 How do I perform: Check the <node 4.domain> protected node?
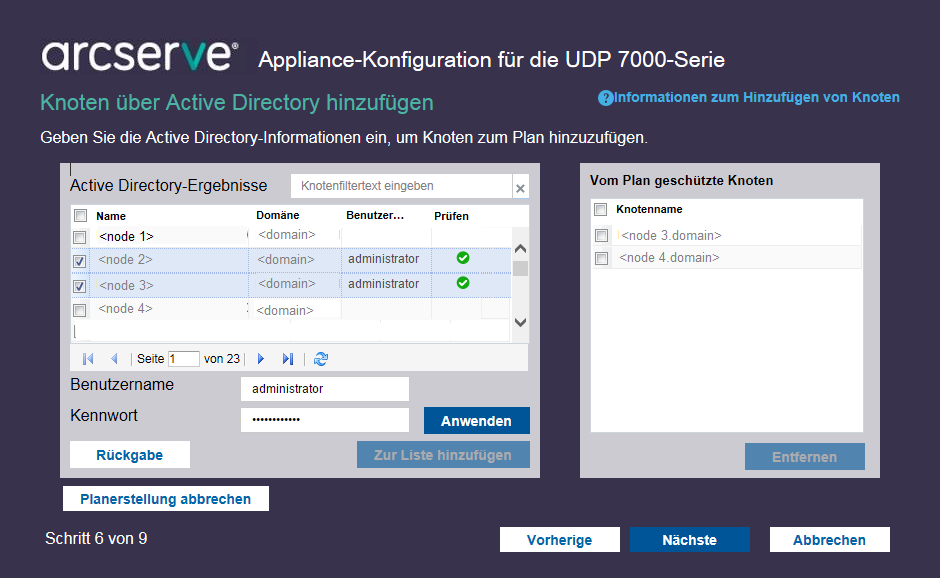pos(601,258)
